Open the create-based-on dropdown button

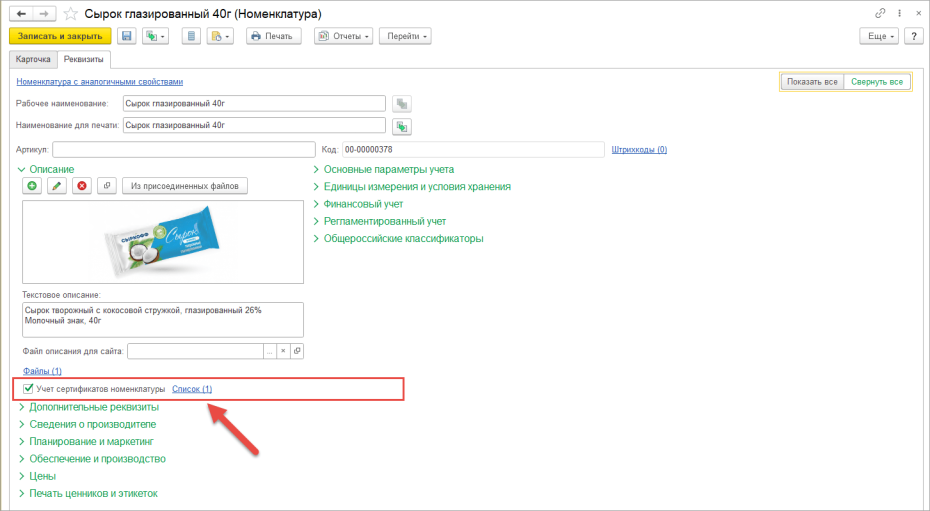tap(156, 36)
